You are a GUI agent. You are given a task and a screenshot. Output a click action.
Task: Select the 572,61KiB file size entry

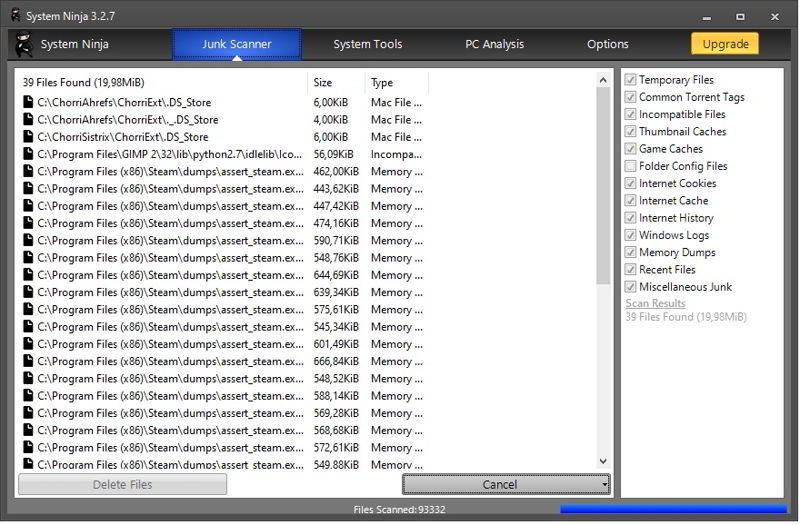pos(336,448)
